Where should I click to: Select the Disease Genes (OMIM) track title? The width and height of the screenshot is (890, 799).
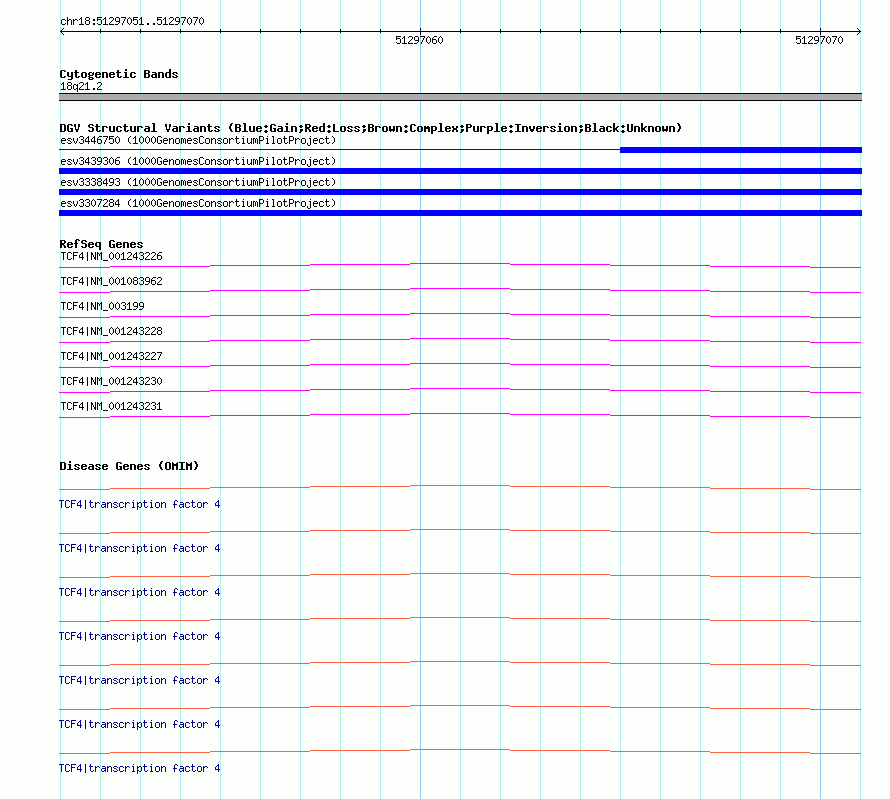129,466
